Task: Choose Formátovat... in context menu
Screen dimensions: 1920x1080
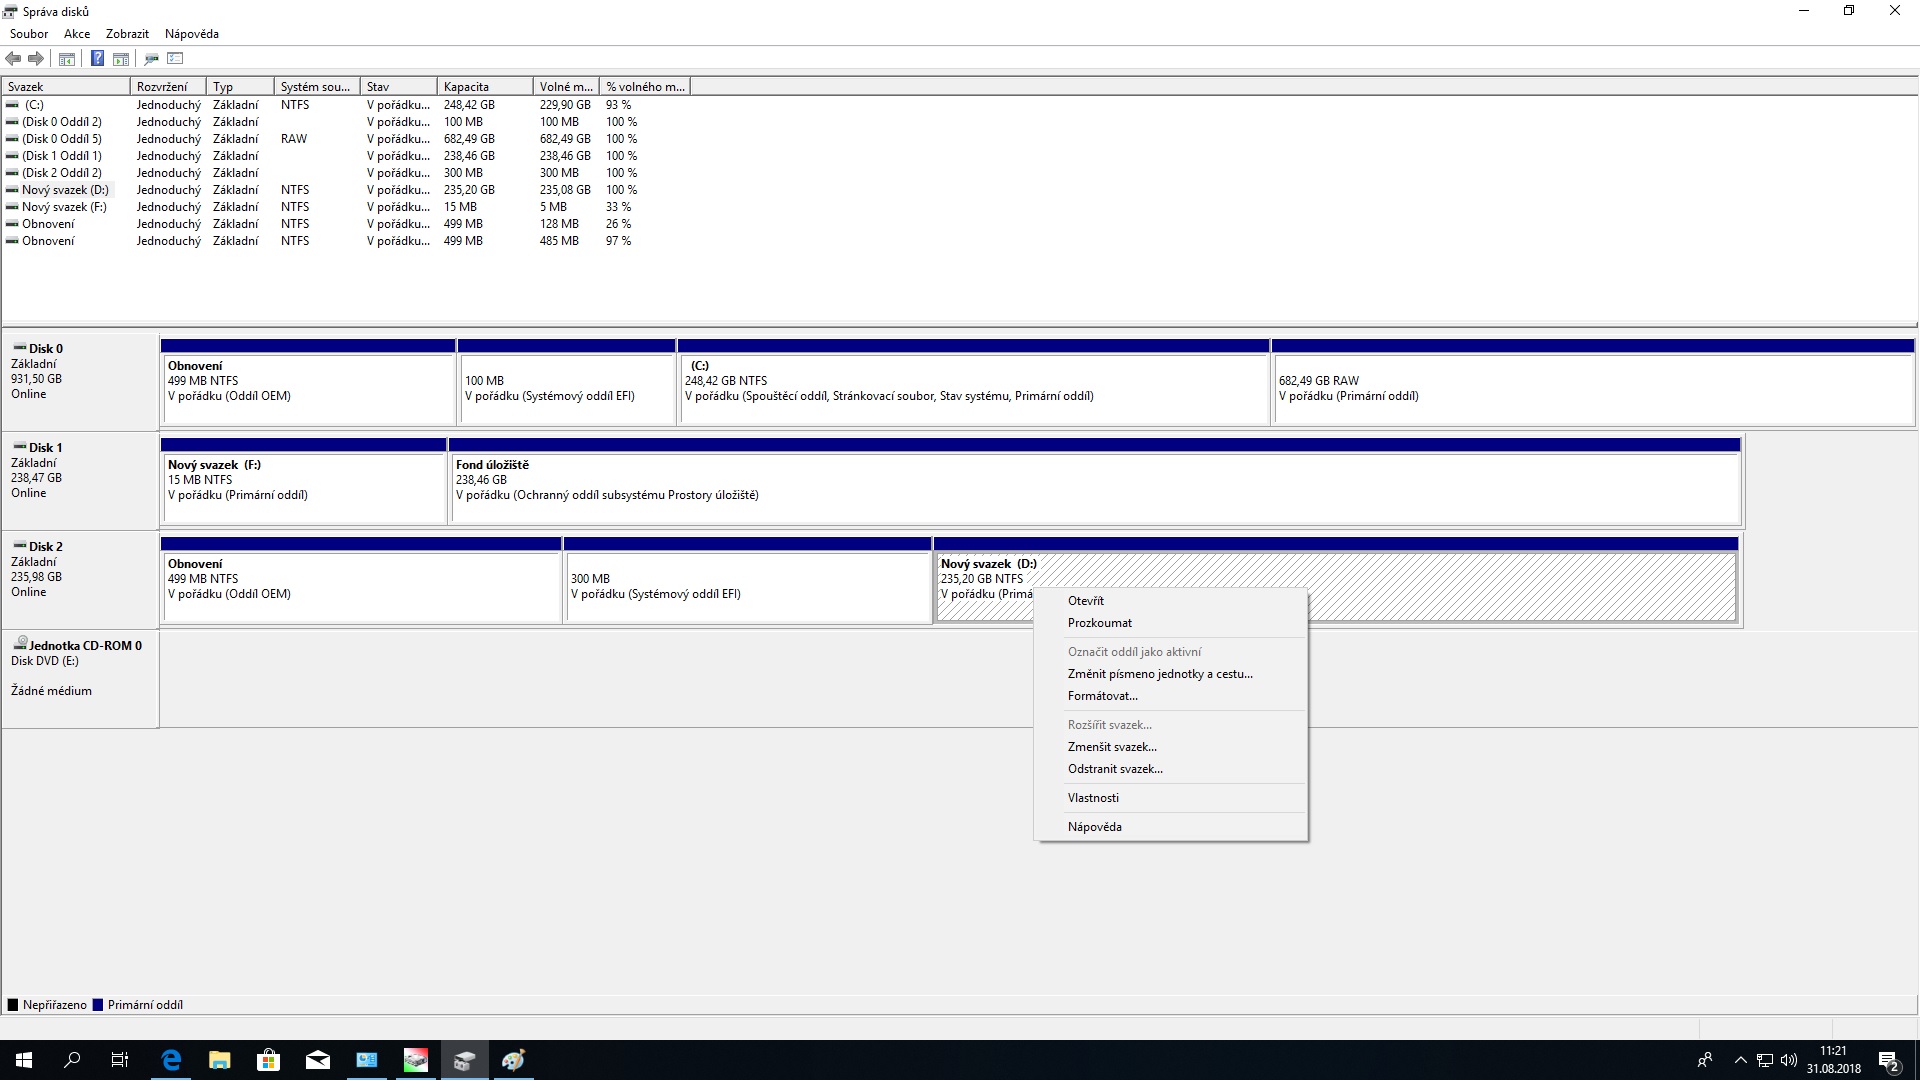Action: [1102, 696]
